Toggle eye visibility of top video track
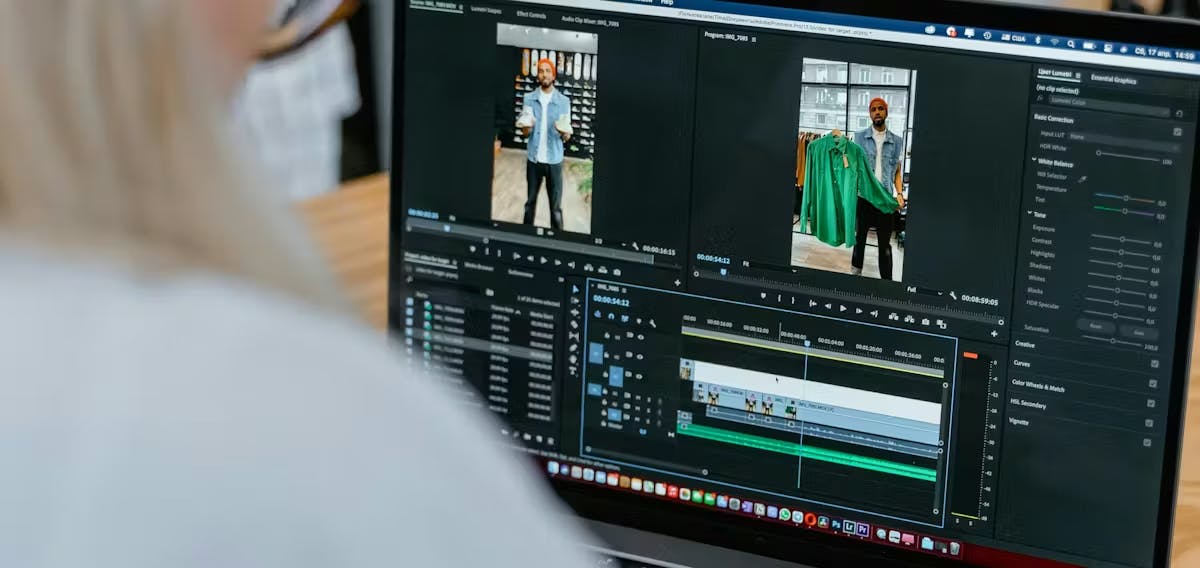1200x568 pixels. [640, 337]
